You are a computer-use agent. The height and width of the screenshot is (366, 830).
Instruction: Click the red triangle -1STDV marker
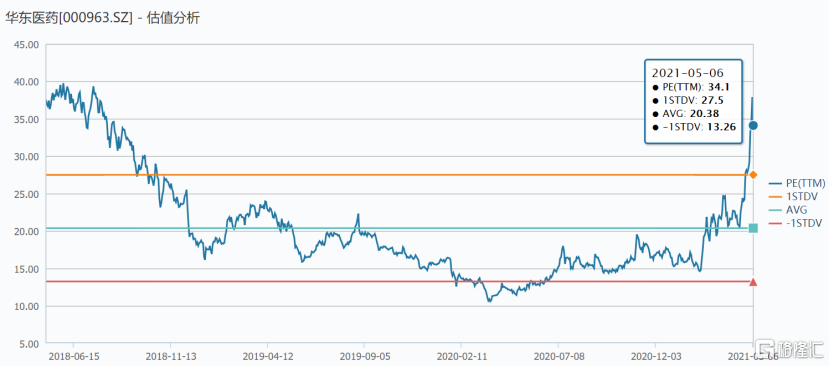pyautogui.click(x=753, y=282)
